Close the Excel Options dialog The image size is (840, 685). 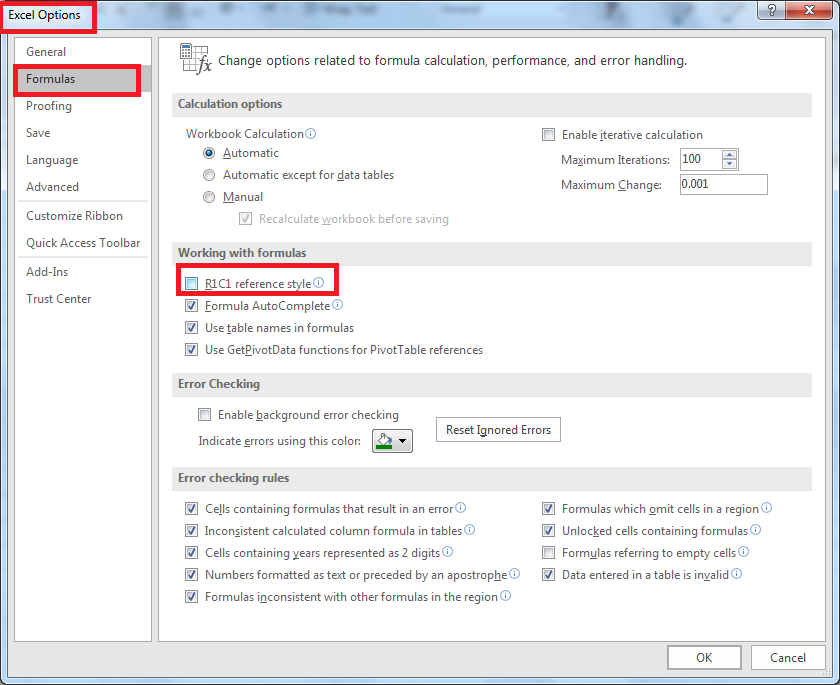pos(809,10)
